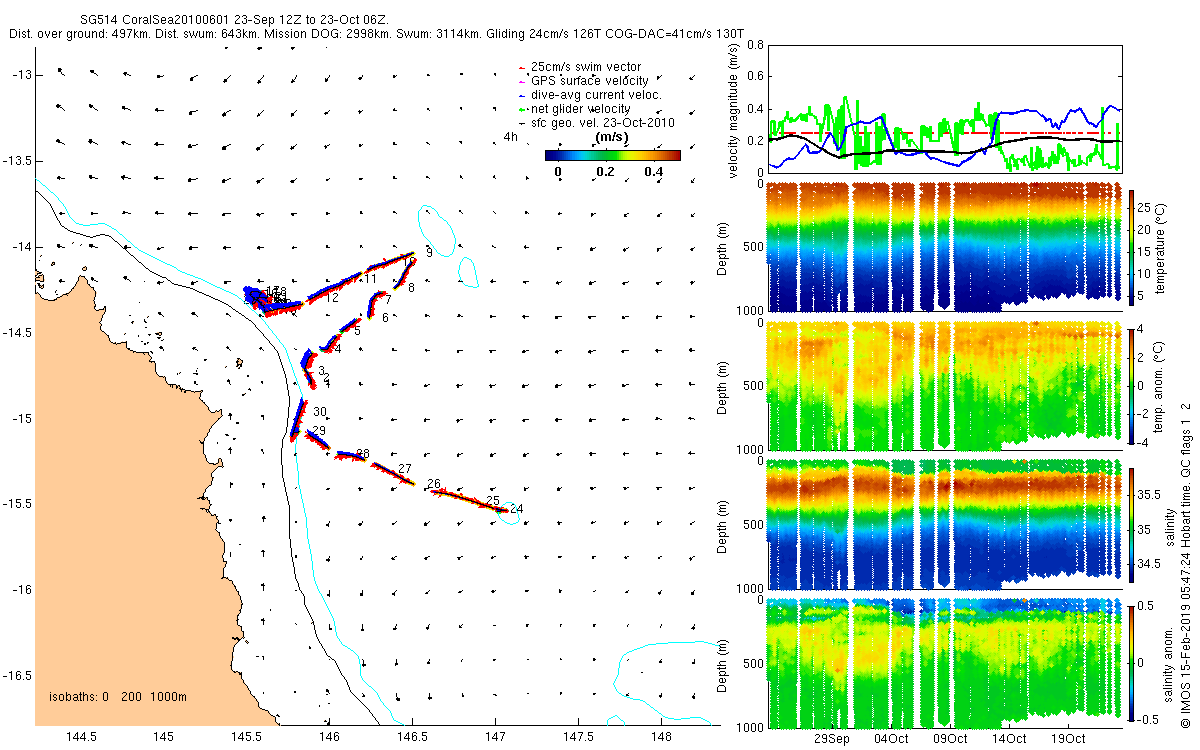Click the salinity anom. colorbar

point(1132,661)
